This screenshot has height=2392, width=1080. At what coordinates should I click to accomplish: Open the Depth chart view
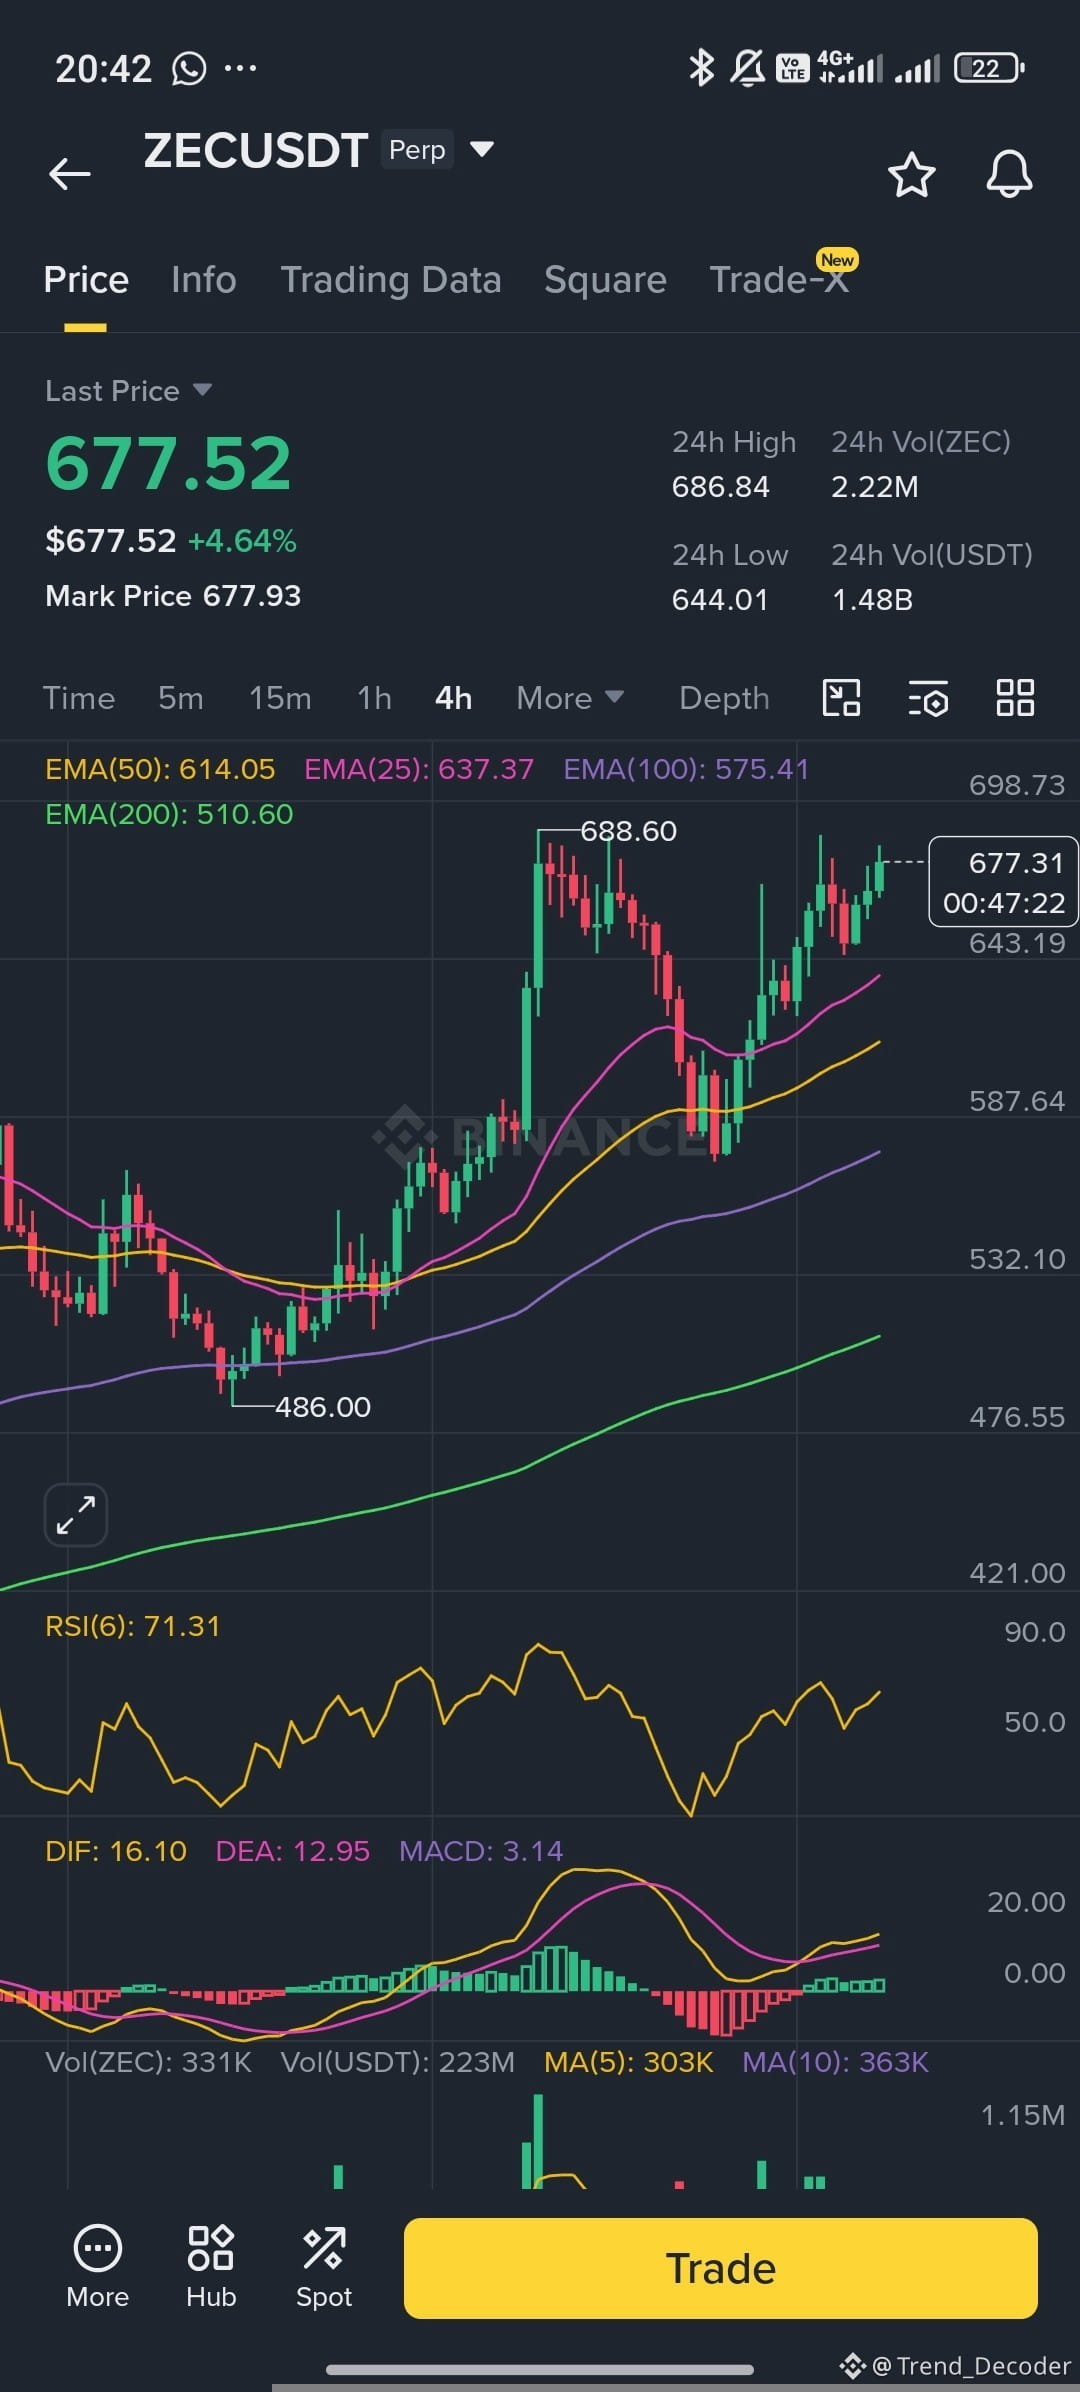click(x=724, y=698)
